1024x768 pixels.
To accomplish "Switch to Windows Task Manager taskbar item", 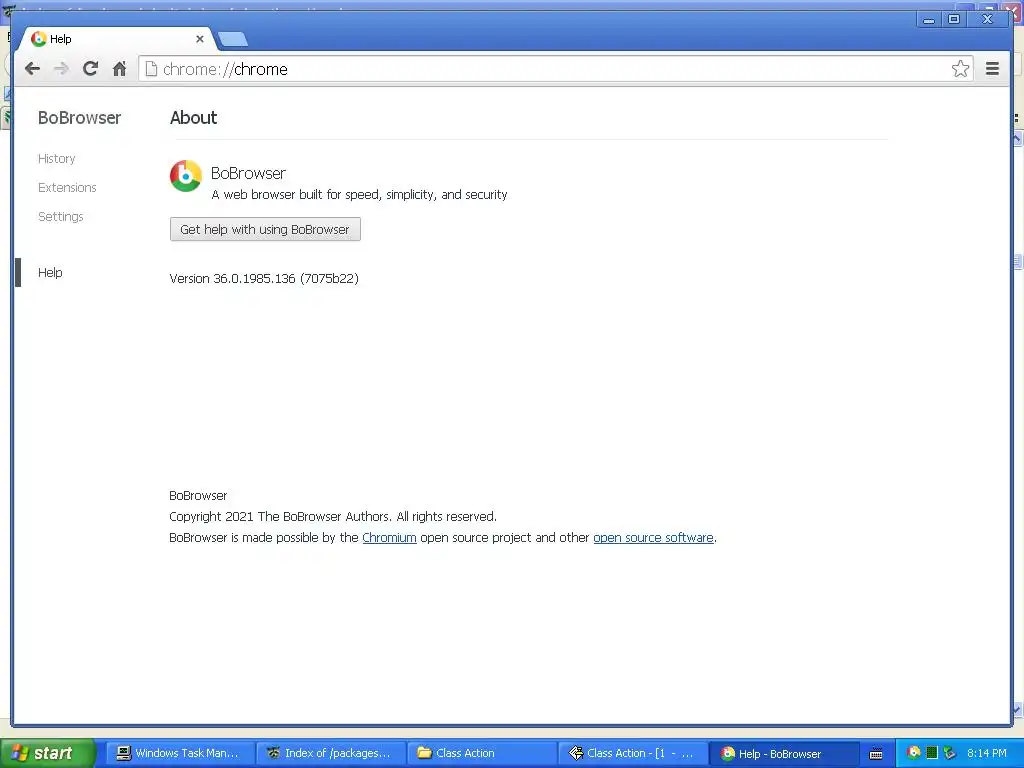I will click(x=178, y=753).
